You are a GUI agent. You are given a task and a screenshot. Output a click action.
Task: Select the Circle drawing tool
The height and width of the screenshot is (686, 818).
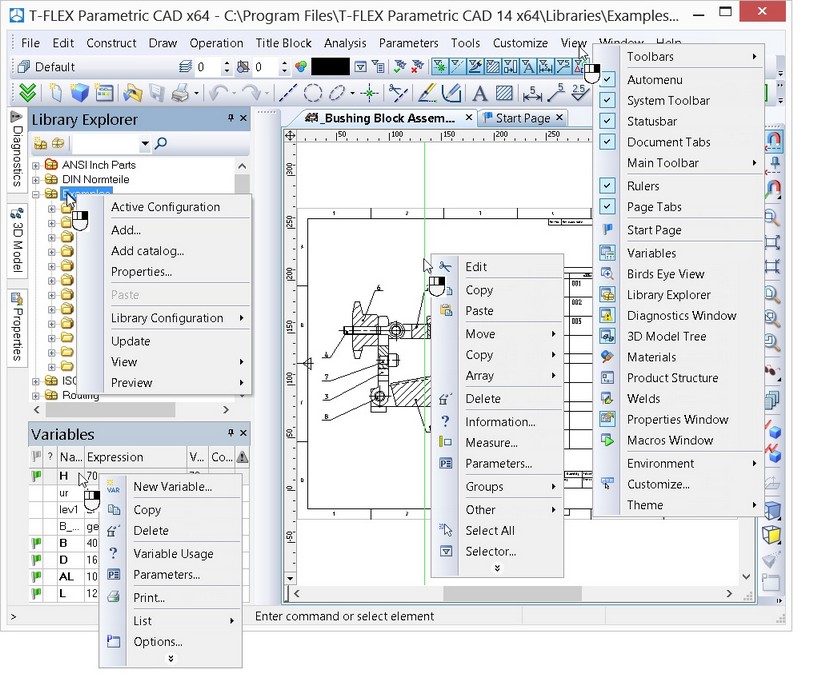[x=312, y=93]
